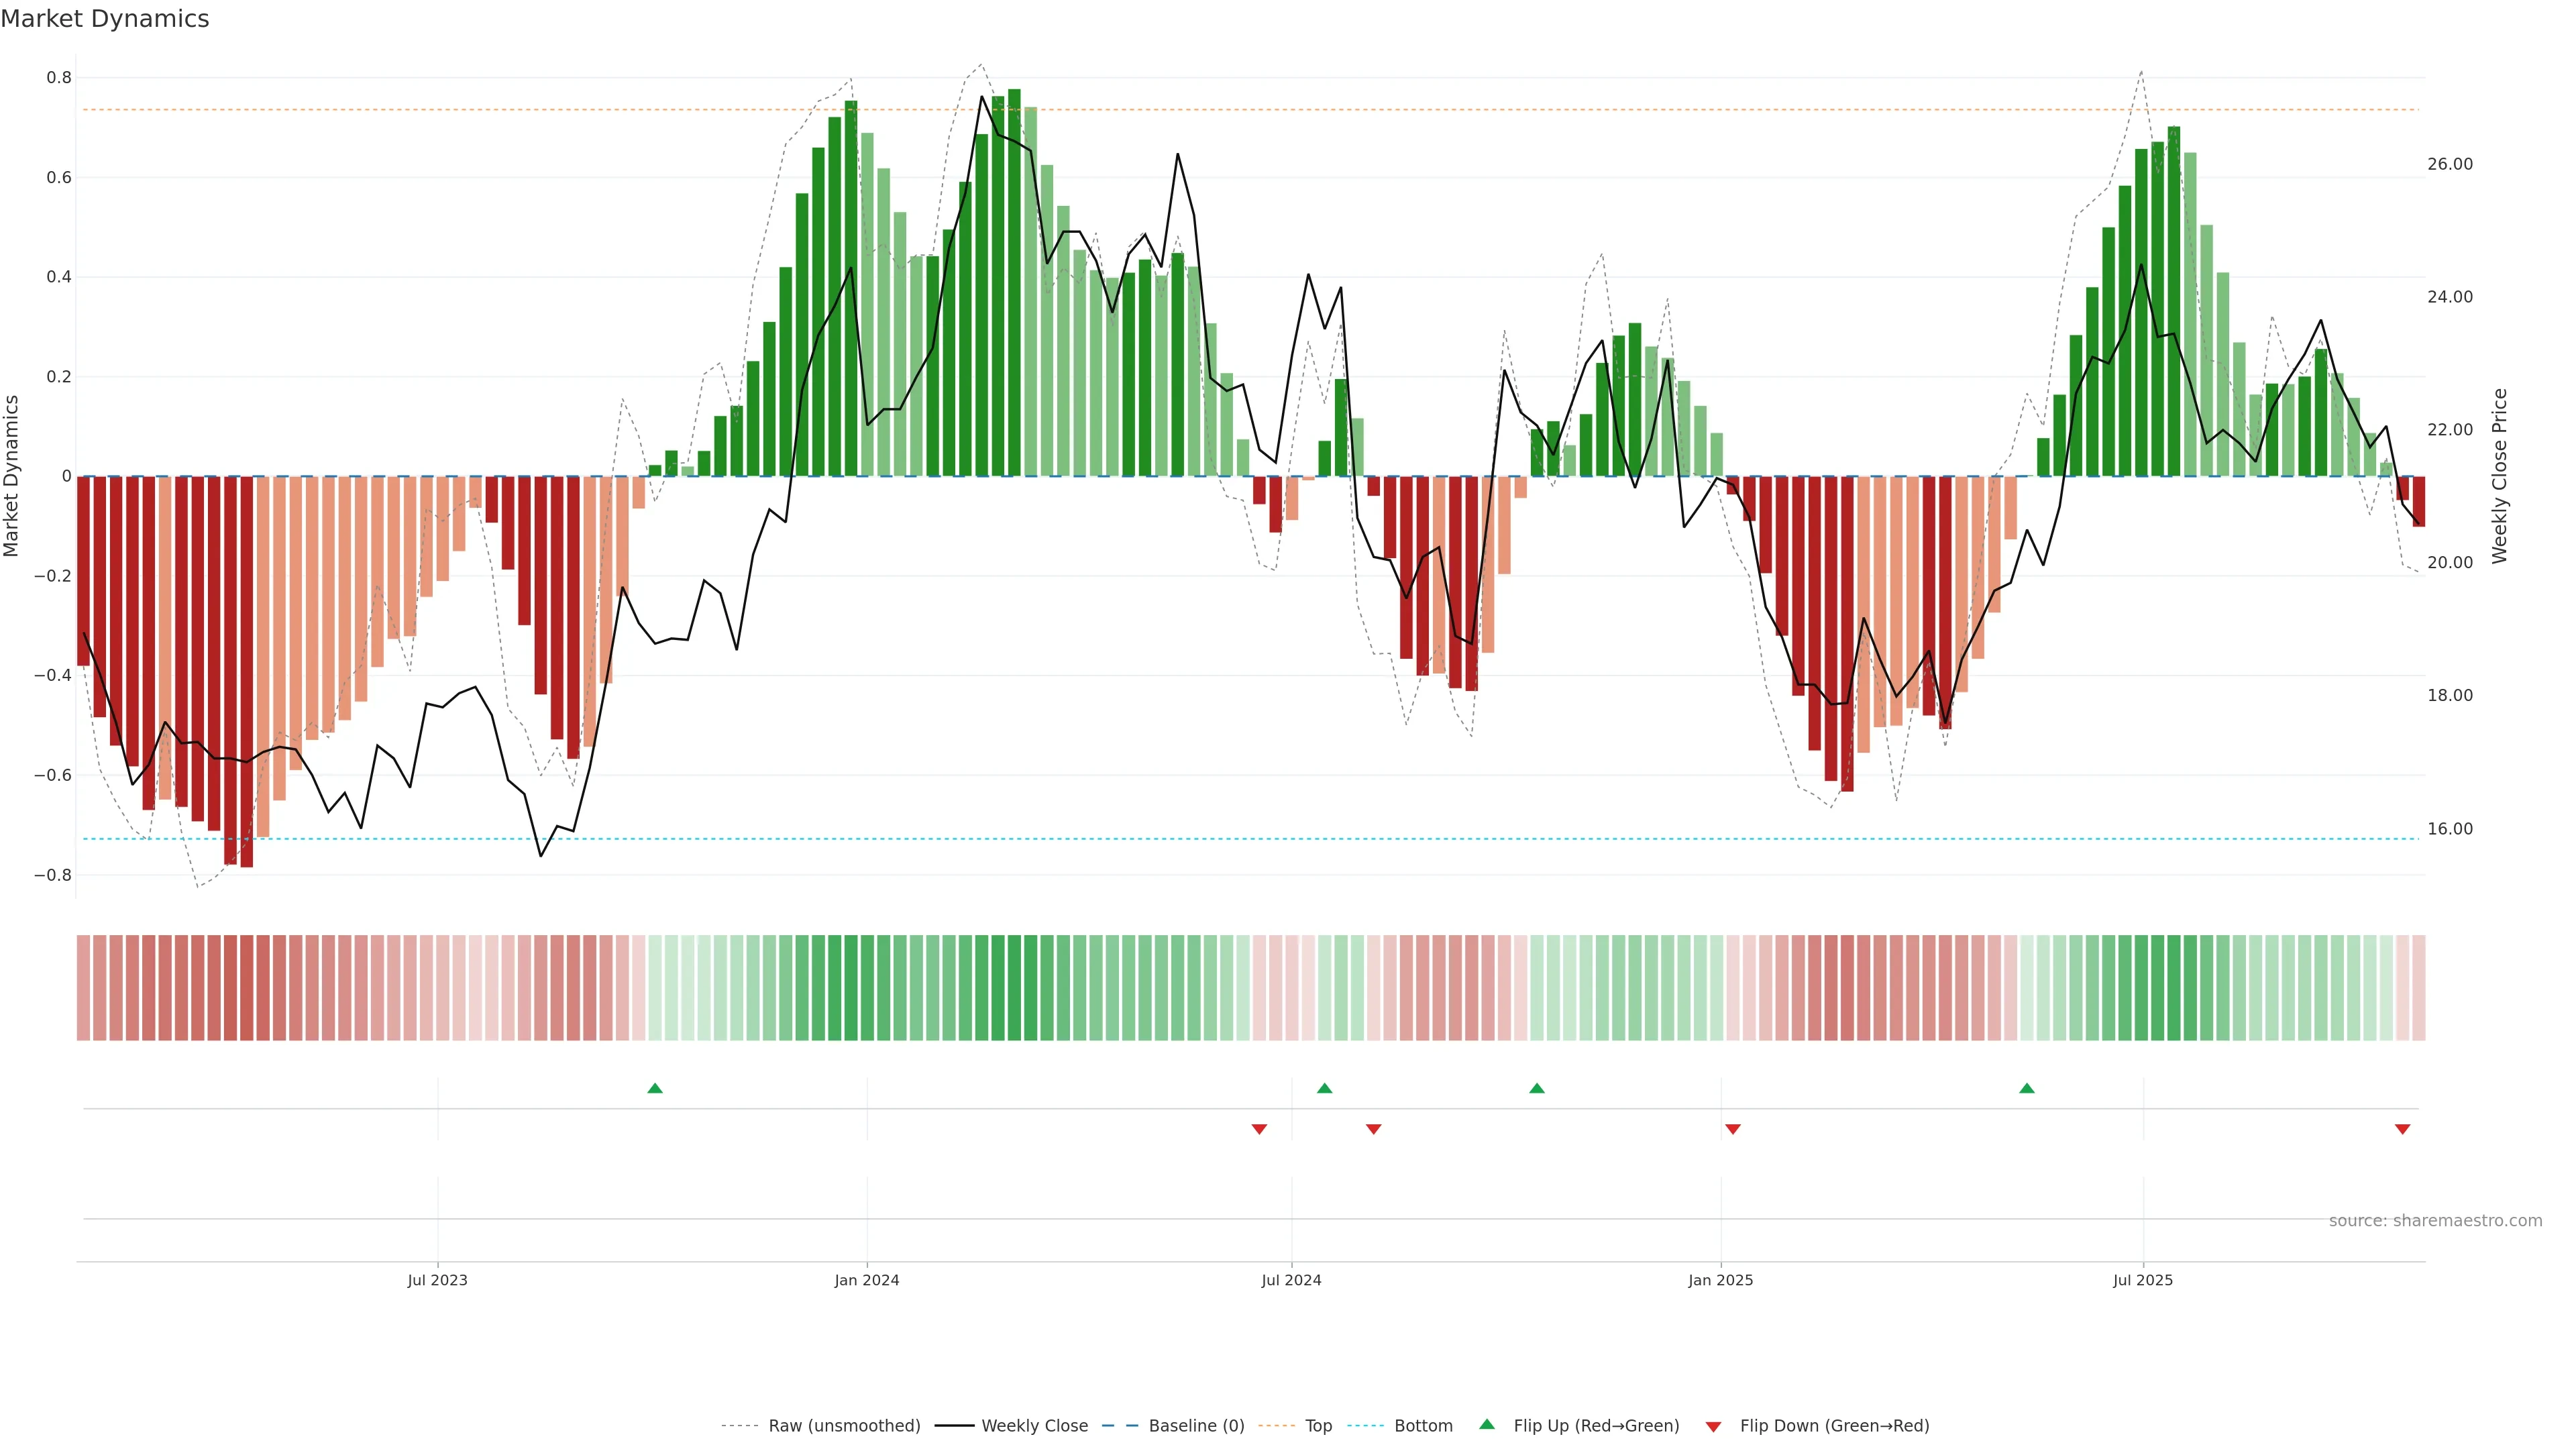Click the green flip-up triangle just after Jul 2024
This screenshot has height=1449, width=2576.
click(1325, 1088)
